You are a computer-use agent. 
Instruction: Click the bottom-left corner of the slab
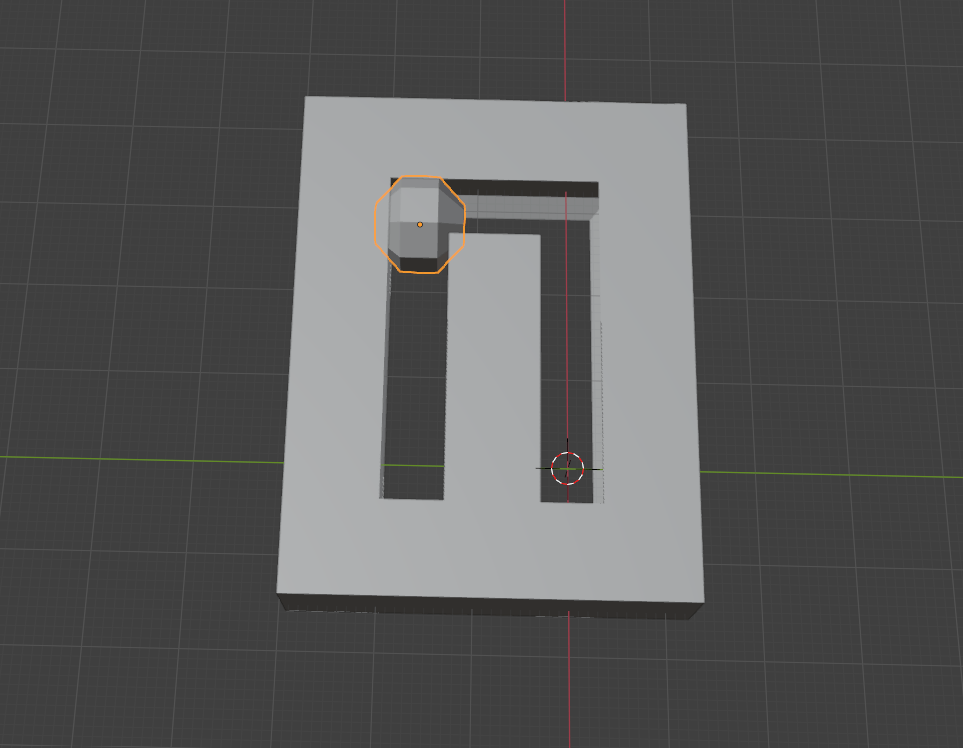tap(280, 592)
